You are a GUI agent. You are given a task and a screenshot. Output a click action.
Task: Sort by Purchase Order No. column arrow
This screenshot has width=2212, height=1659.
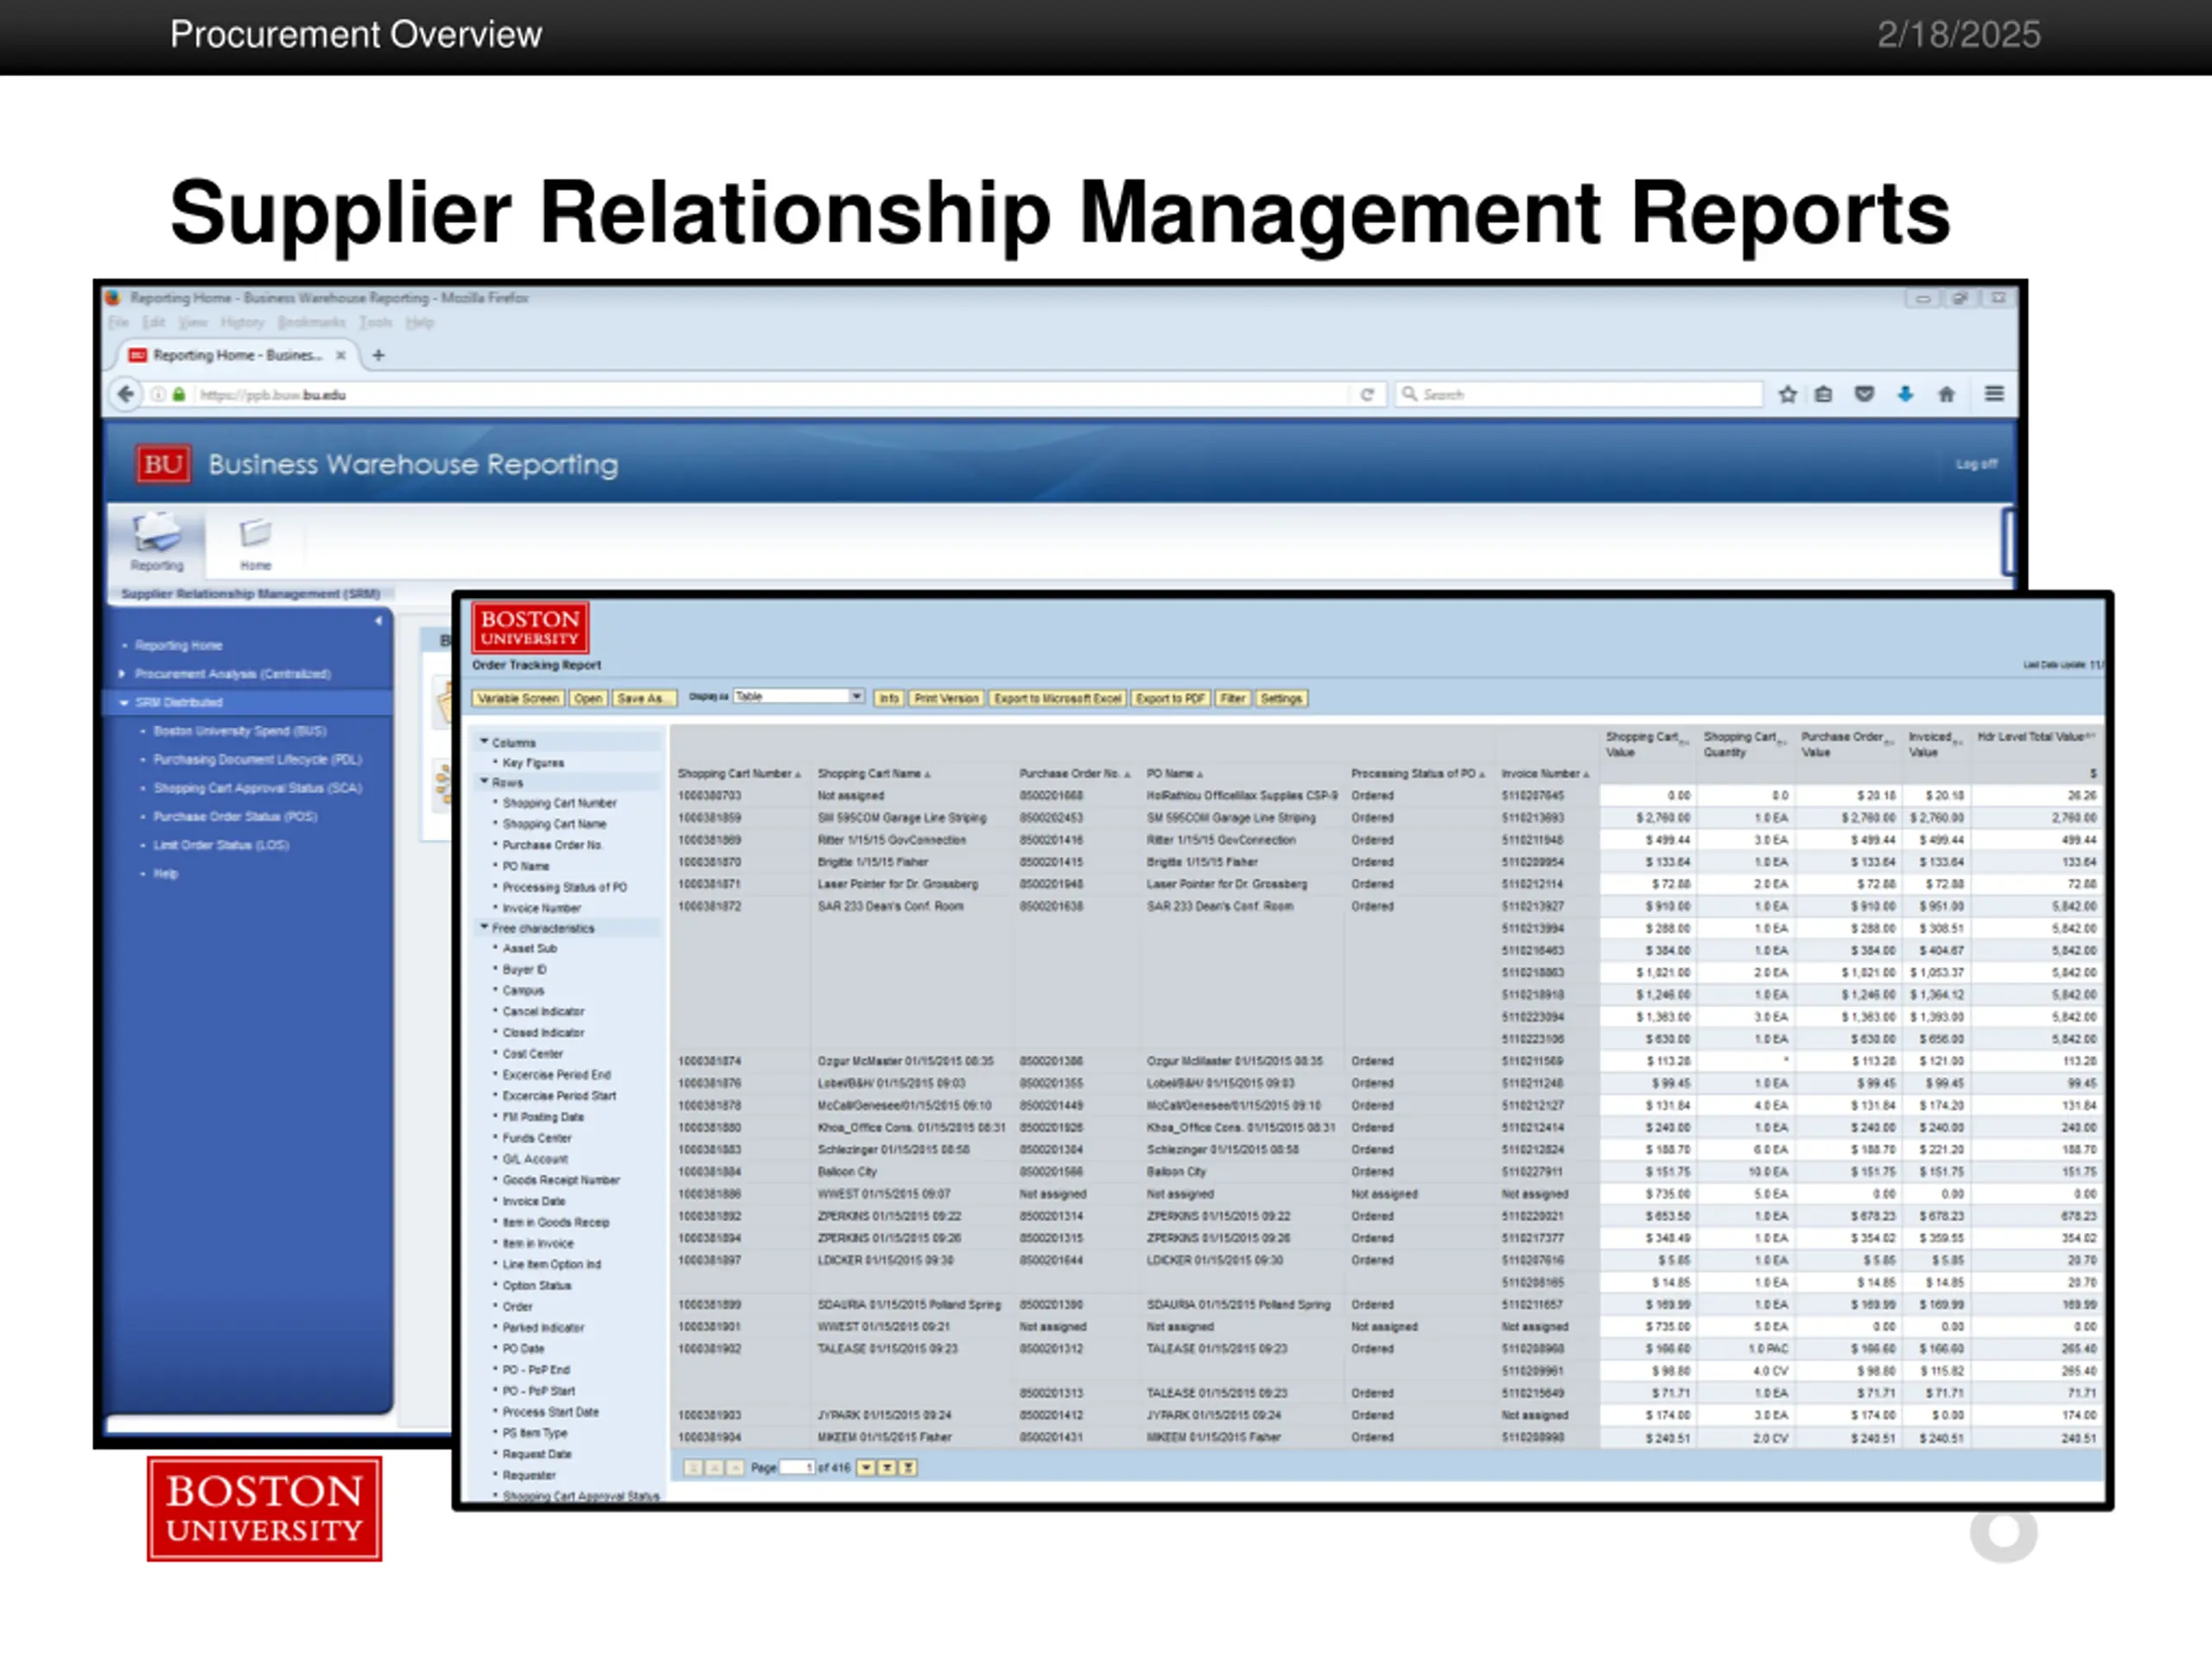(x=1127, y=774)
